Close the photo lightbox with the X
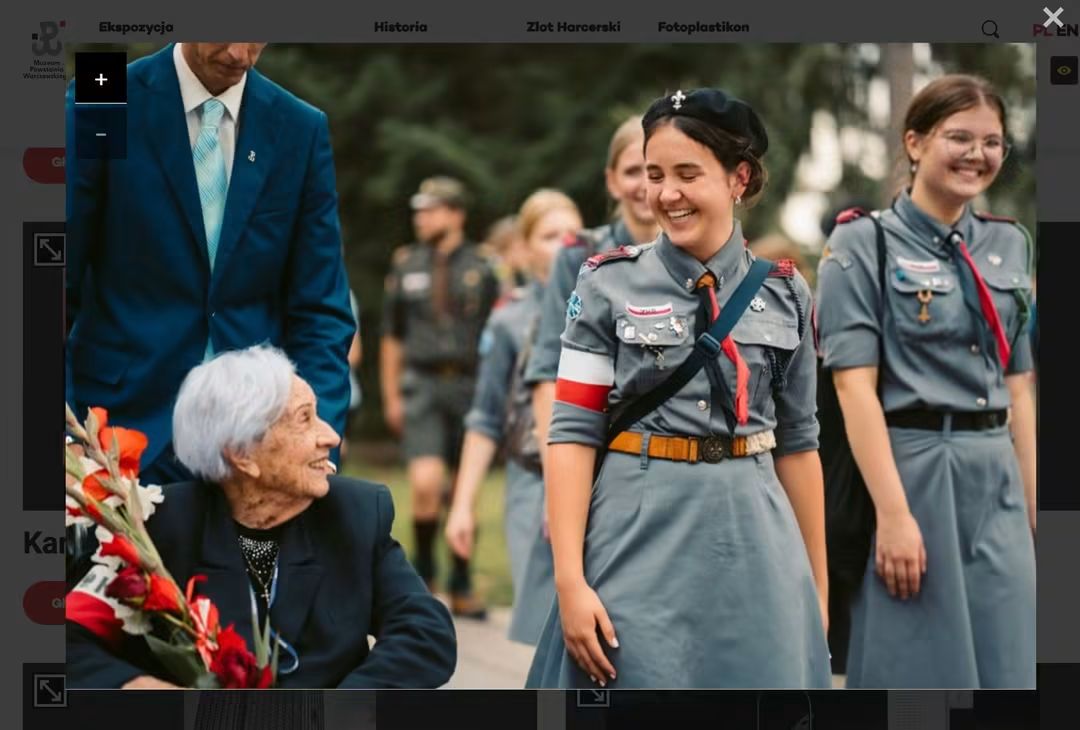Screen dimensions: 1080x730 (x=1052, y=17)
